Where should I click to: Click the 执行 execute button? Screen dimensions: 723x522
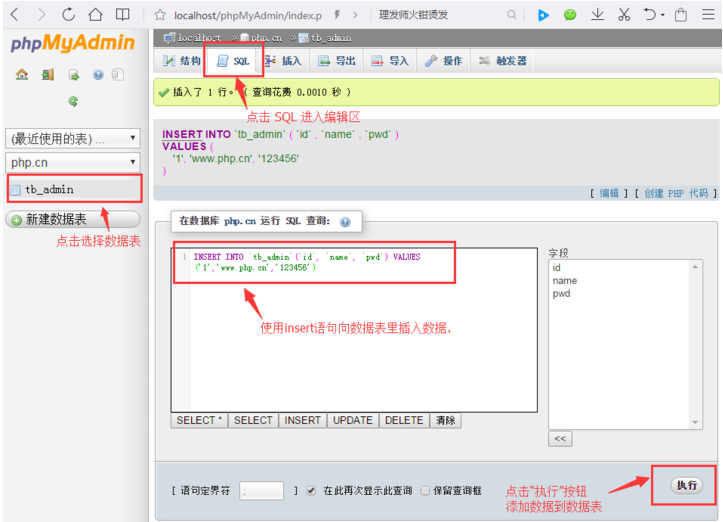point(687,485)
